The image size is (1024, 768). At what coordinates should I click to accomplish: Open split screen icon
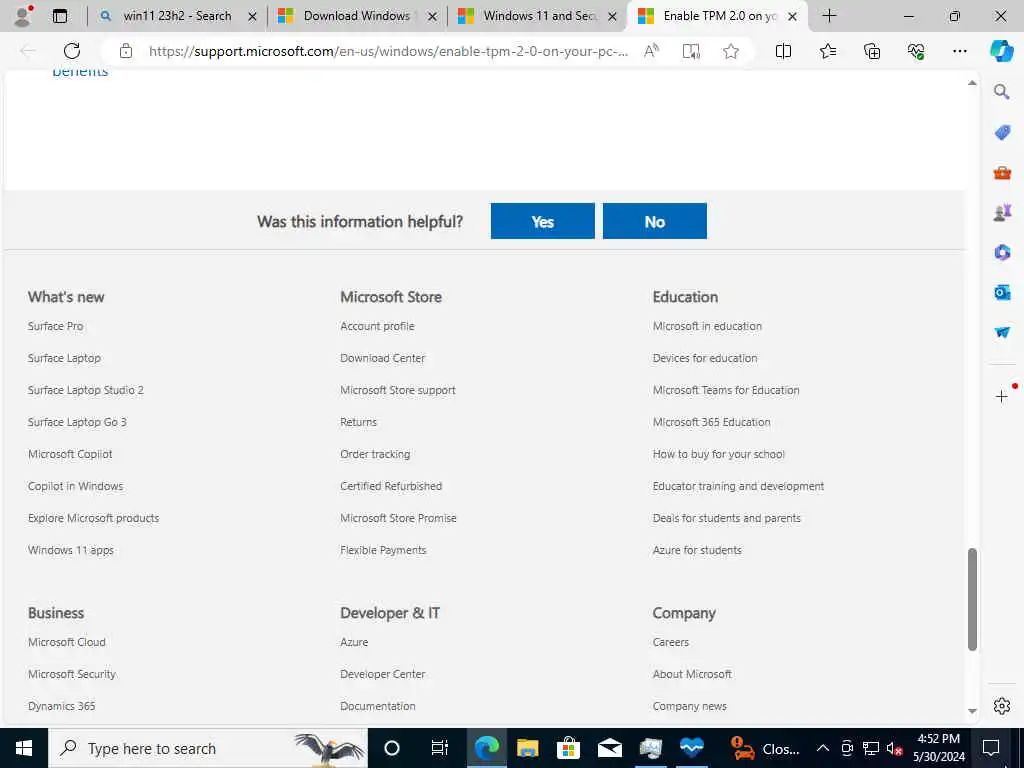tap(783, 51)
